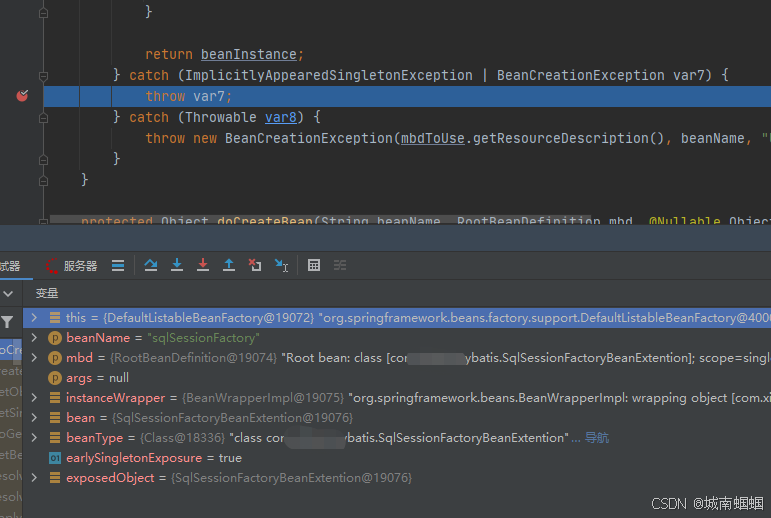The height and width of the screenshot is (518, 771).
Task: Click the instanceWrapper field icon
Action: (x=55, y=397)
